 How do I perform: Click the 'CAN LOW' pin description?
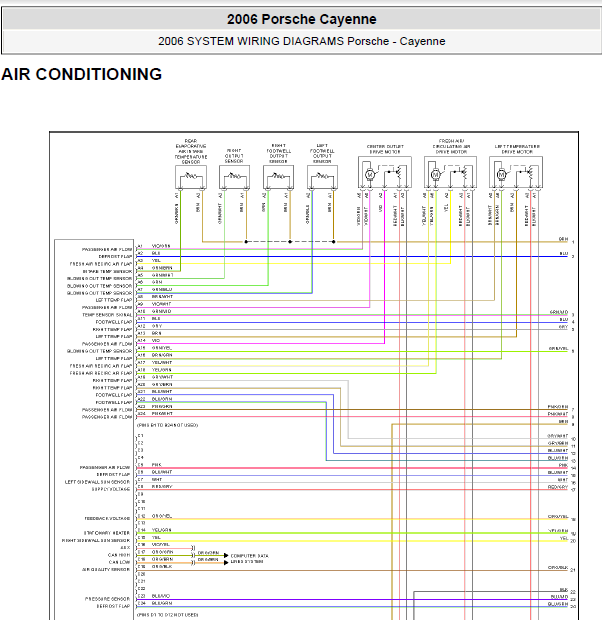pyautogui.click(x=119, y=562)
